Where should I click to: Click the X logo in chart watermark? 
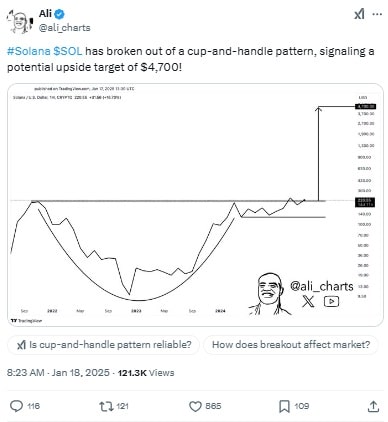click(x=308, y=301)
